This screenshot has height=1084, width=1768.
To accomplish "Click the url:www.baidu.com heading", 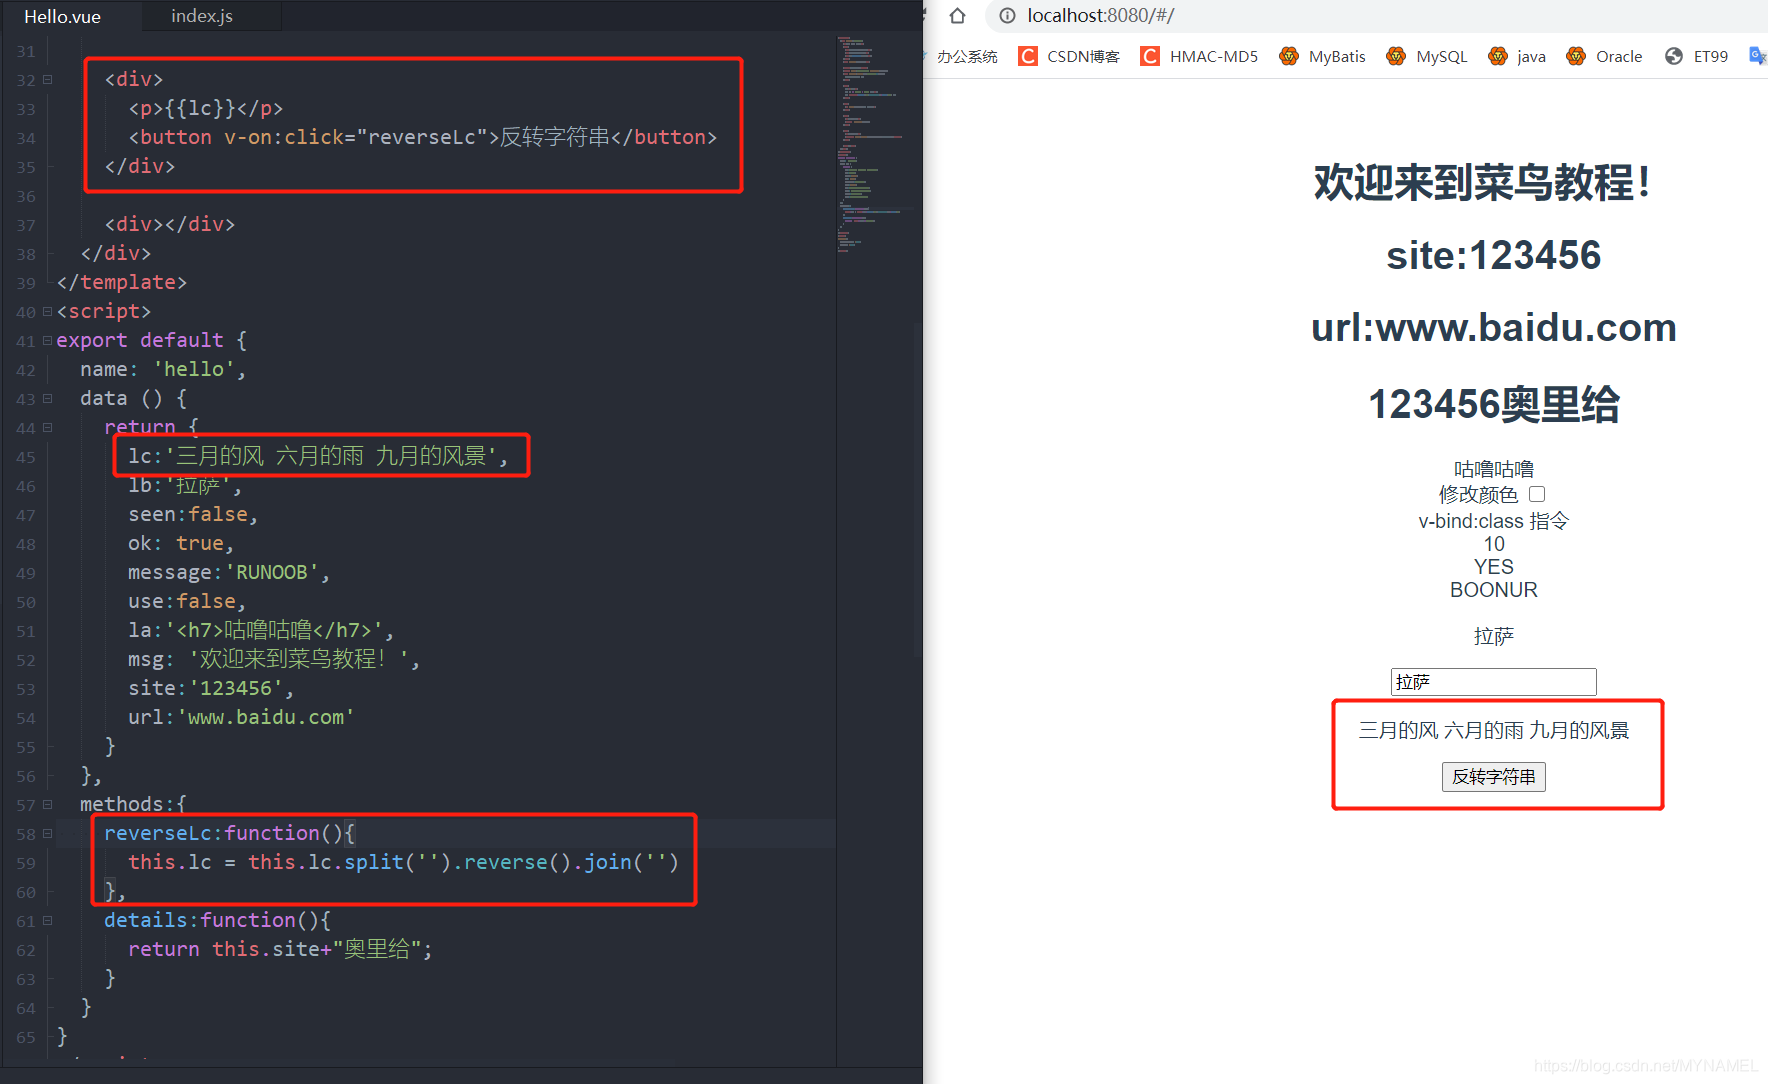I will point(1494,328).
